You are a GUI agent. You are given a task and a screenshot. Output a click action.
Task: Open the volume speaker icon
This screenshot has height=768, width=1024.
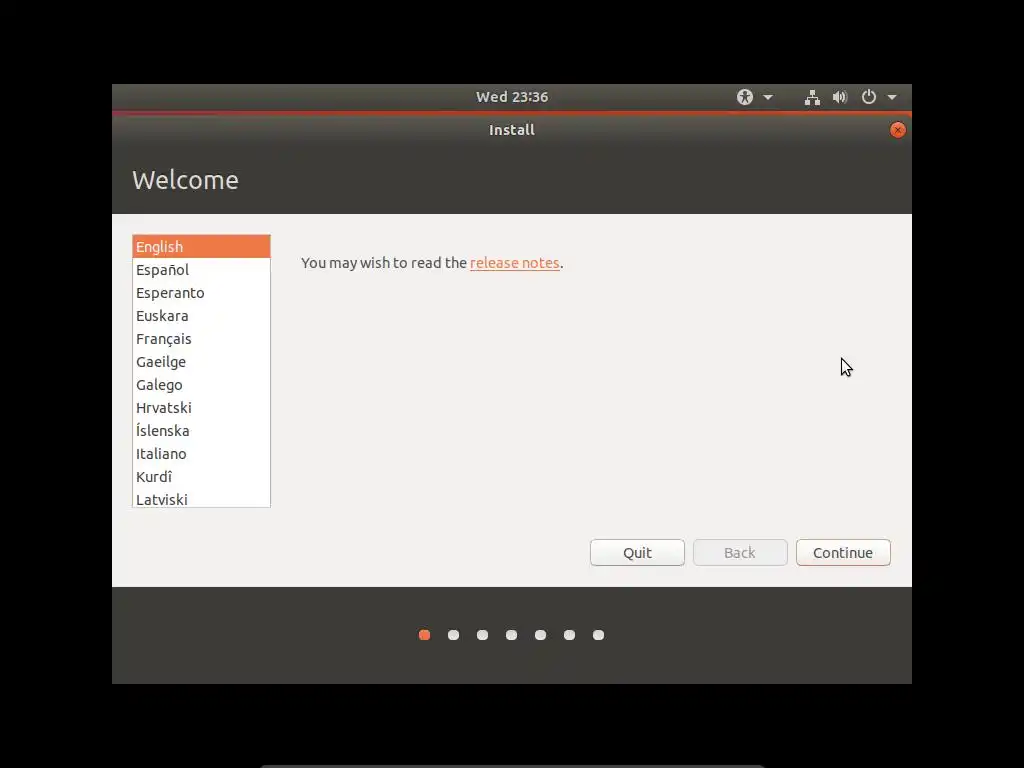coord(840,97)
